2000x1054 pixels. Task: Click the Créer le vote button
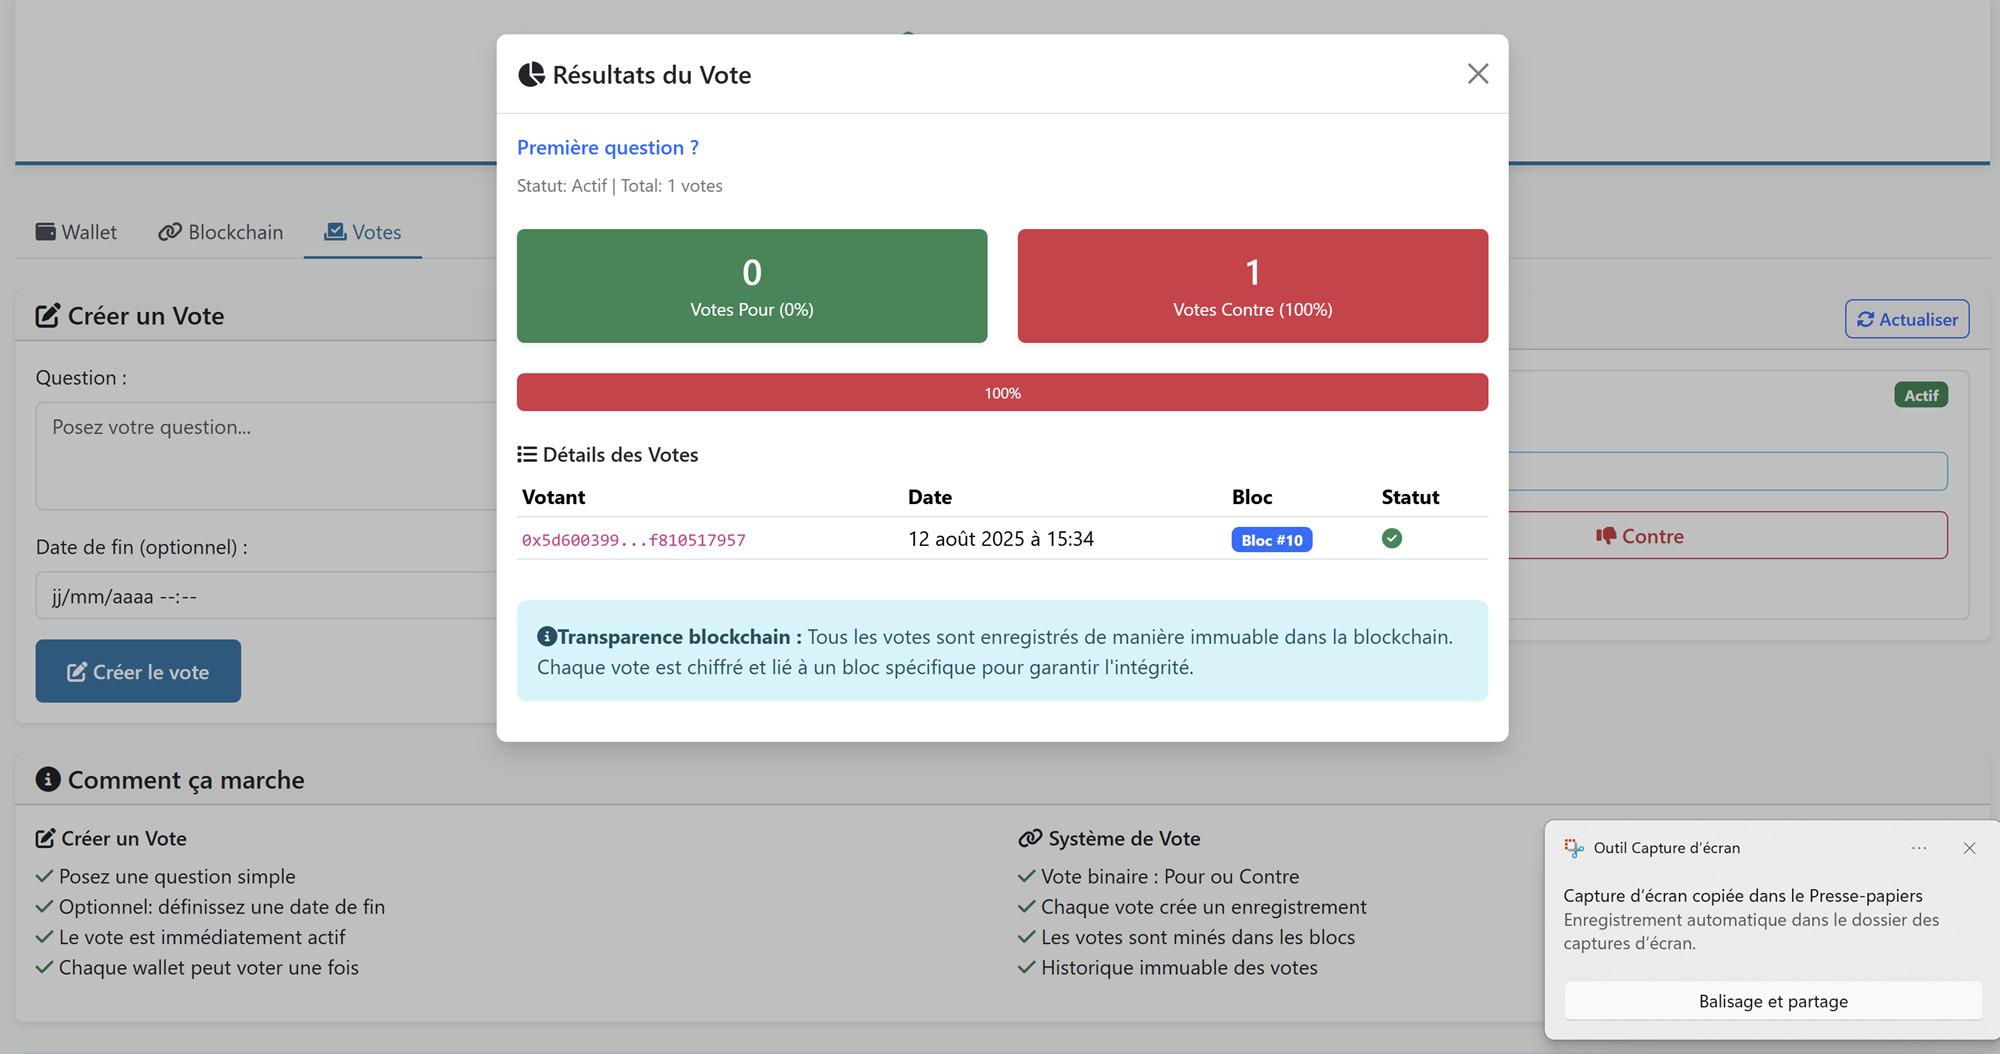[137, 671]
